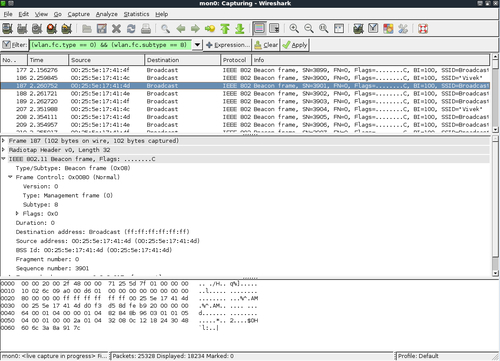500x361 pixels.
Task: Open the View menu
Action: click(x=41, y=14)
